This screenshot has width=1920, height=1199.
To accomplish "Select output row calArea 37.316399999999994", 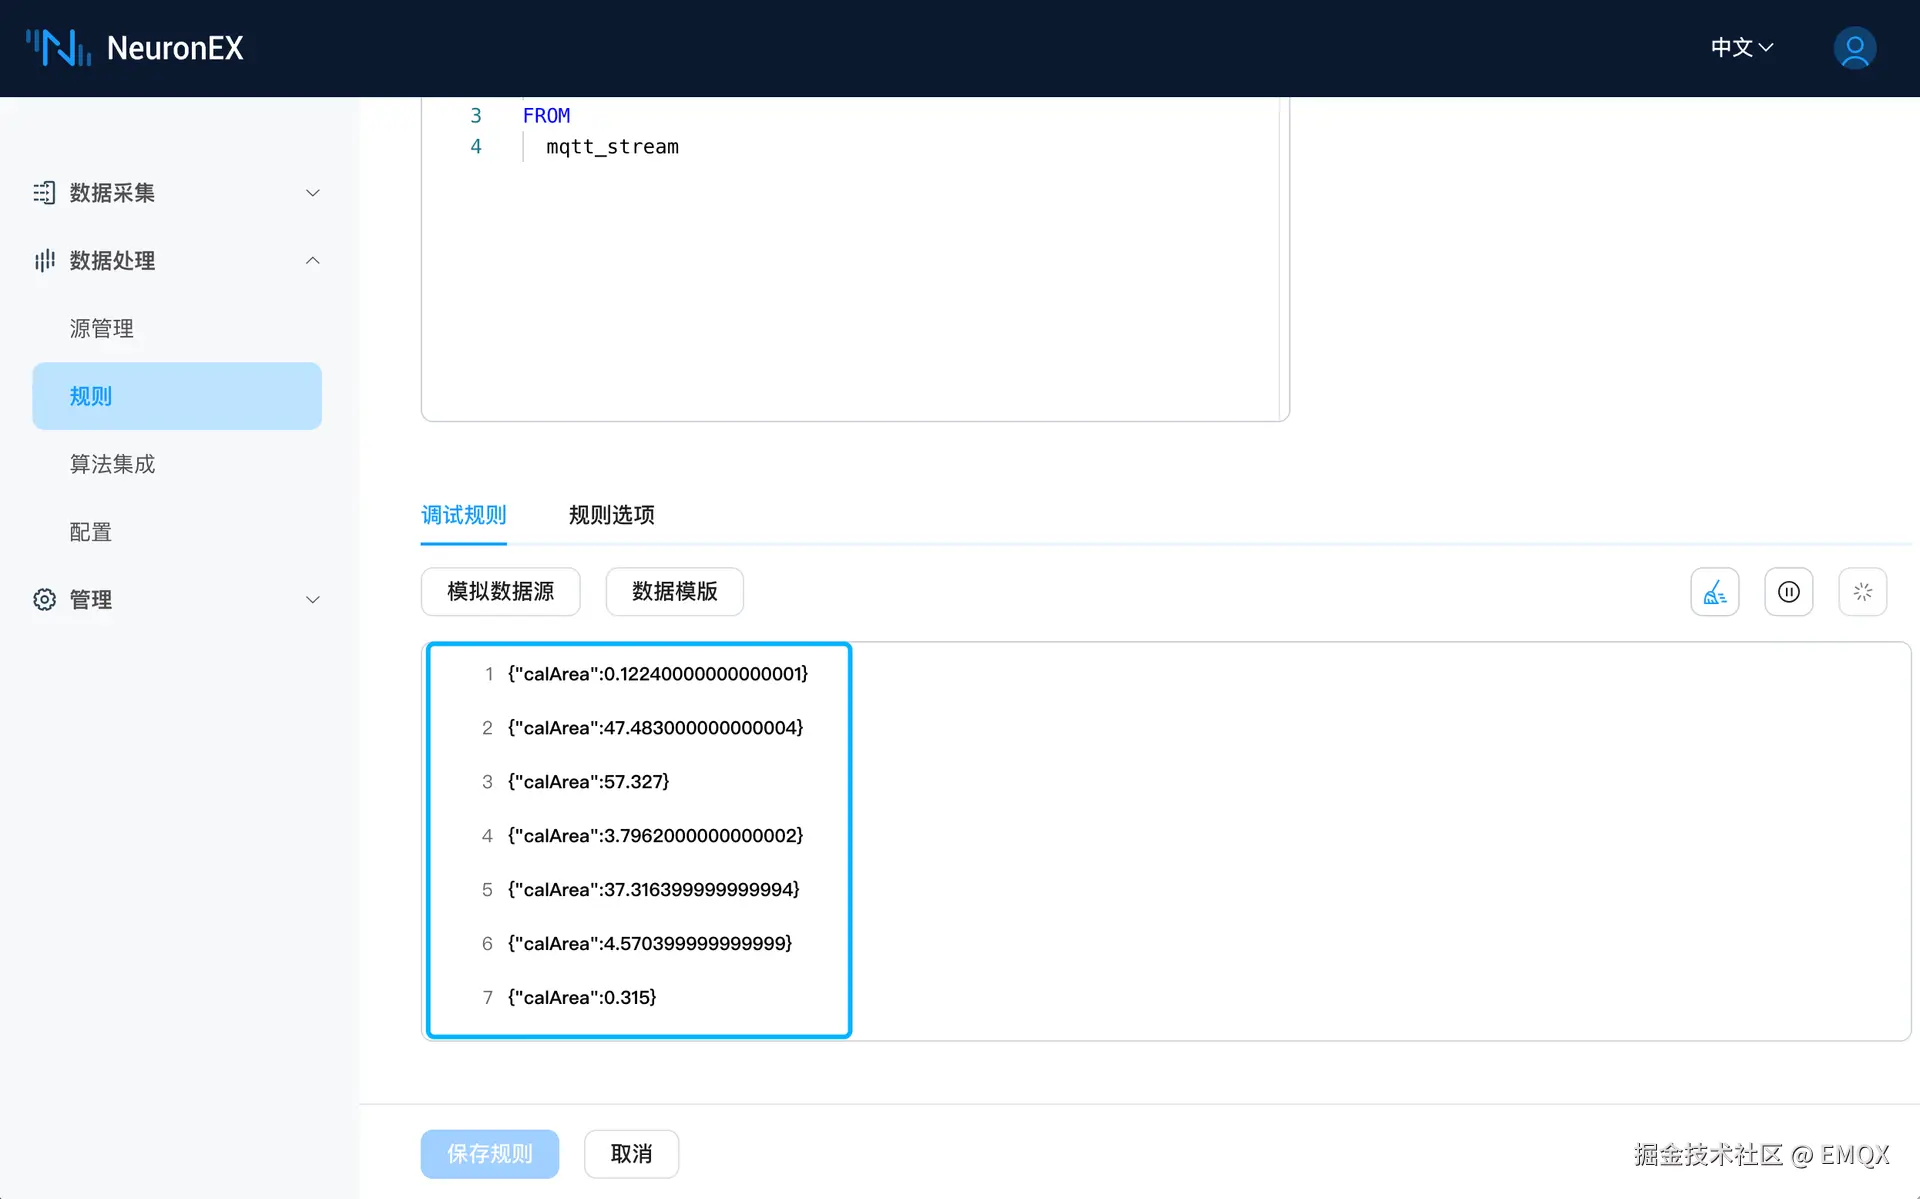I will click(654, 890).
